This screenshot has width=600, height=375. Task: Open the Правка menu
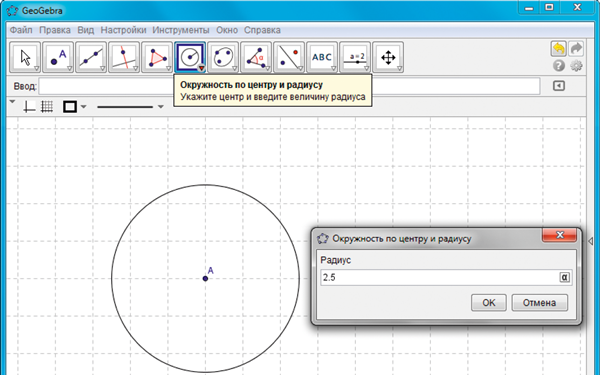(55, 30)
